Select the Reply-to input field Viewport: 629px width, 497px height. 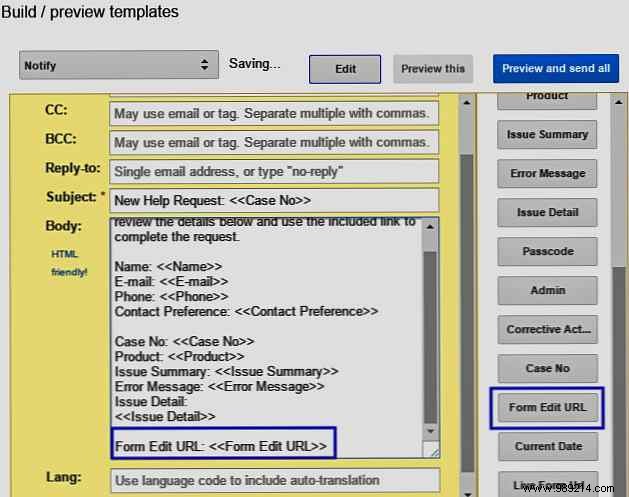(x=273, y=171)
